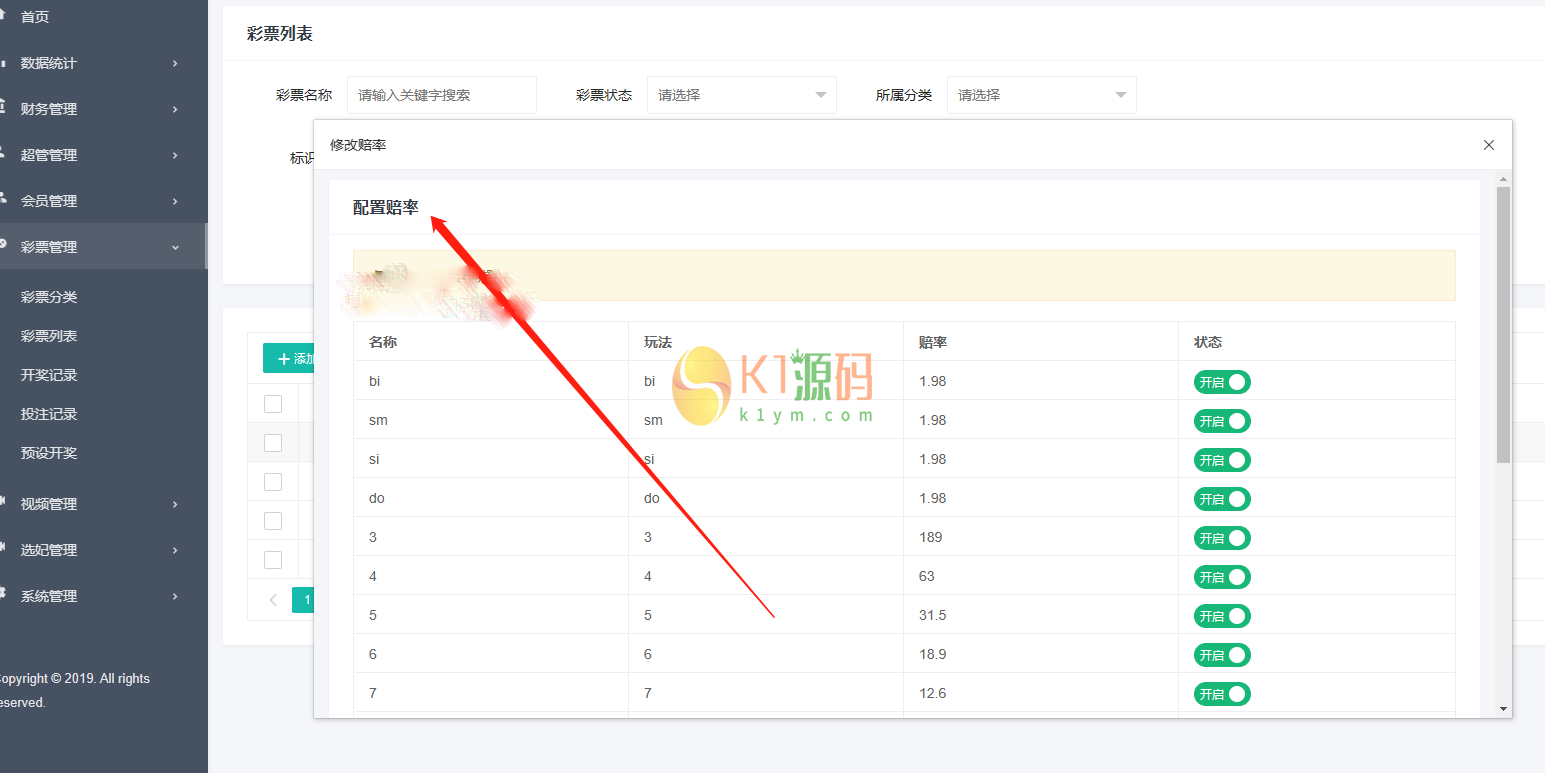Image resolution: width=1545 pixels, height=773 pixels.
Task: Click the 修改赔率 dialog title
Action: click(x=358, y=145)
